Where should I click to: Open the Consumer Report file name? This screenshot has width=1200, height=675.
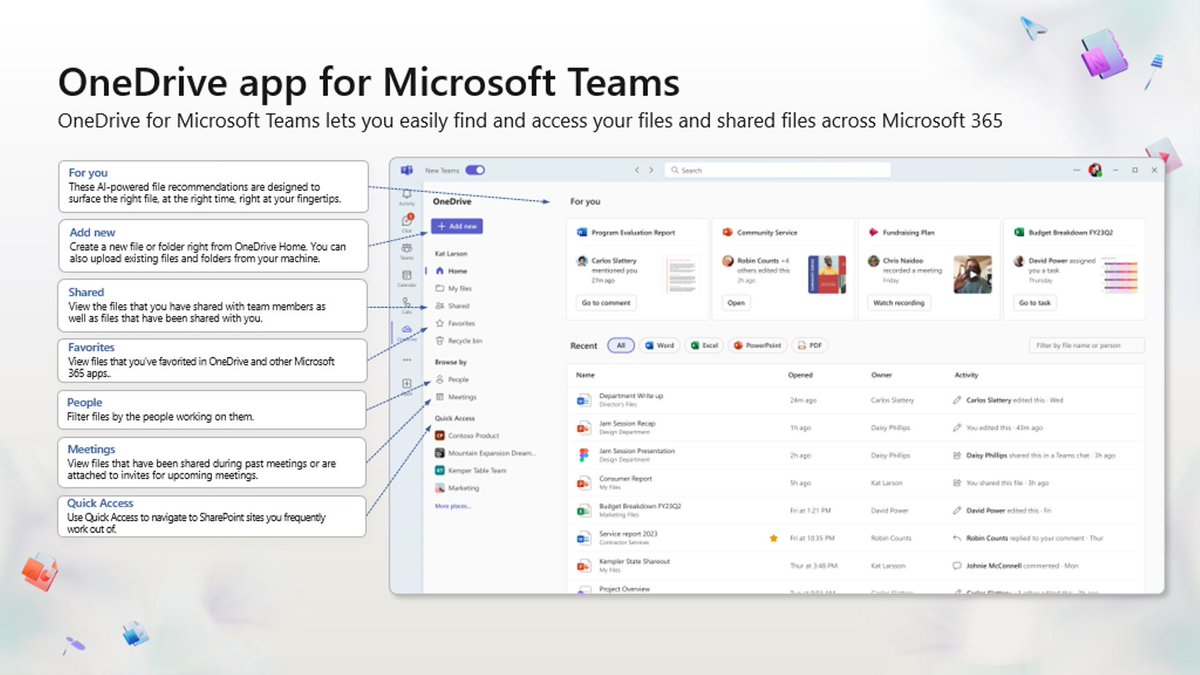click(626, 478)
